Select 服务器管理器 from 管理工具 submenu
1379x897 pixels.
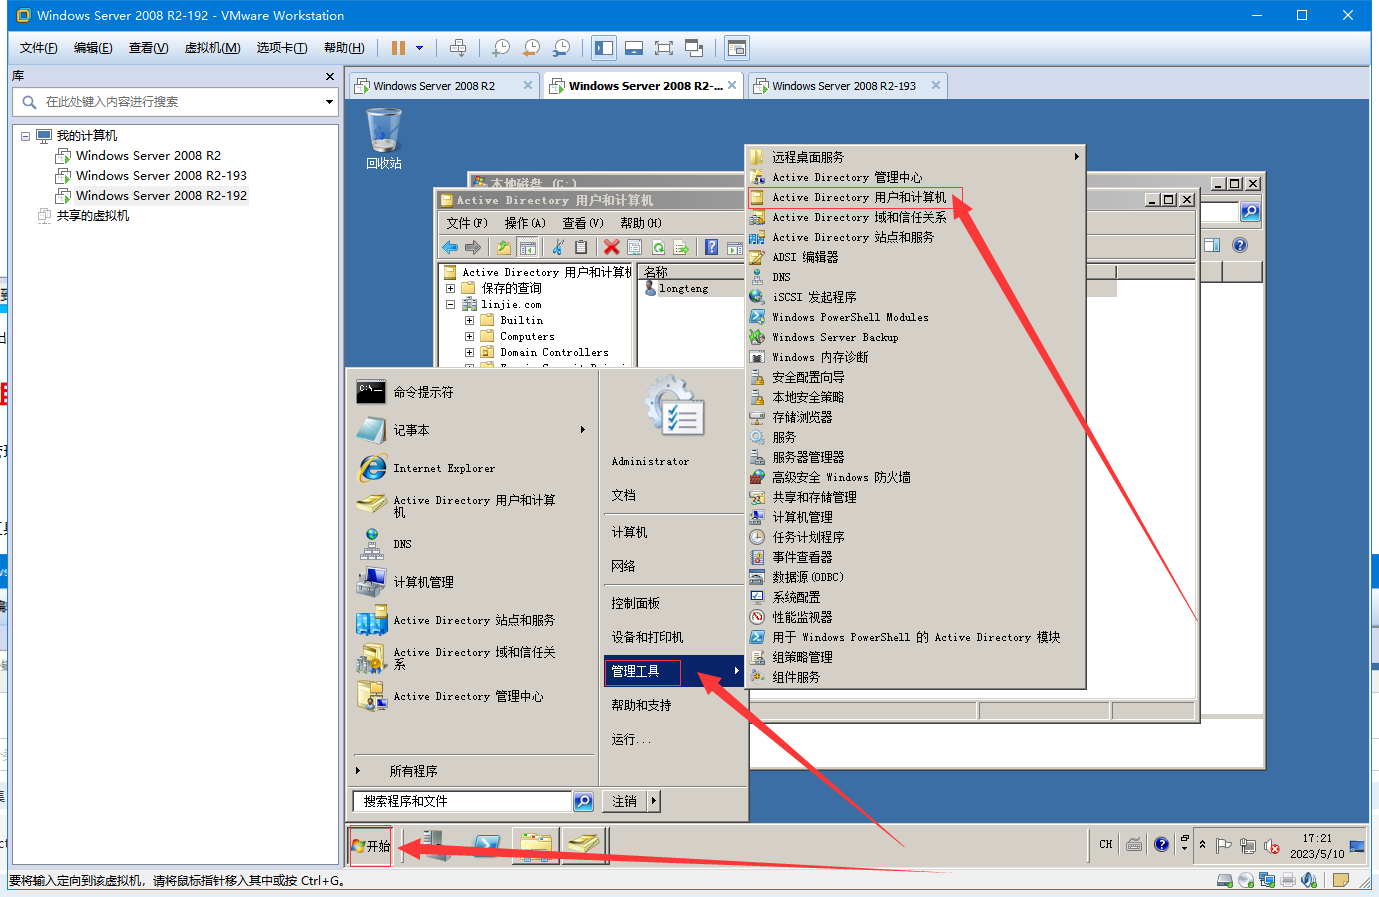(x=915, y=457)
